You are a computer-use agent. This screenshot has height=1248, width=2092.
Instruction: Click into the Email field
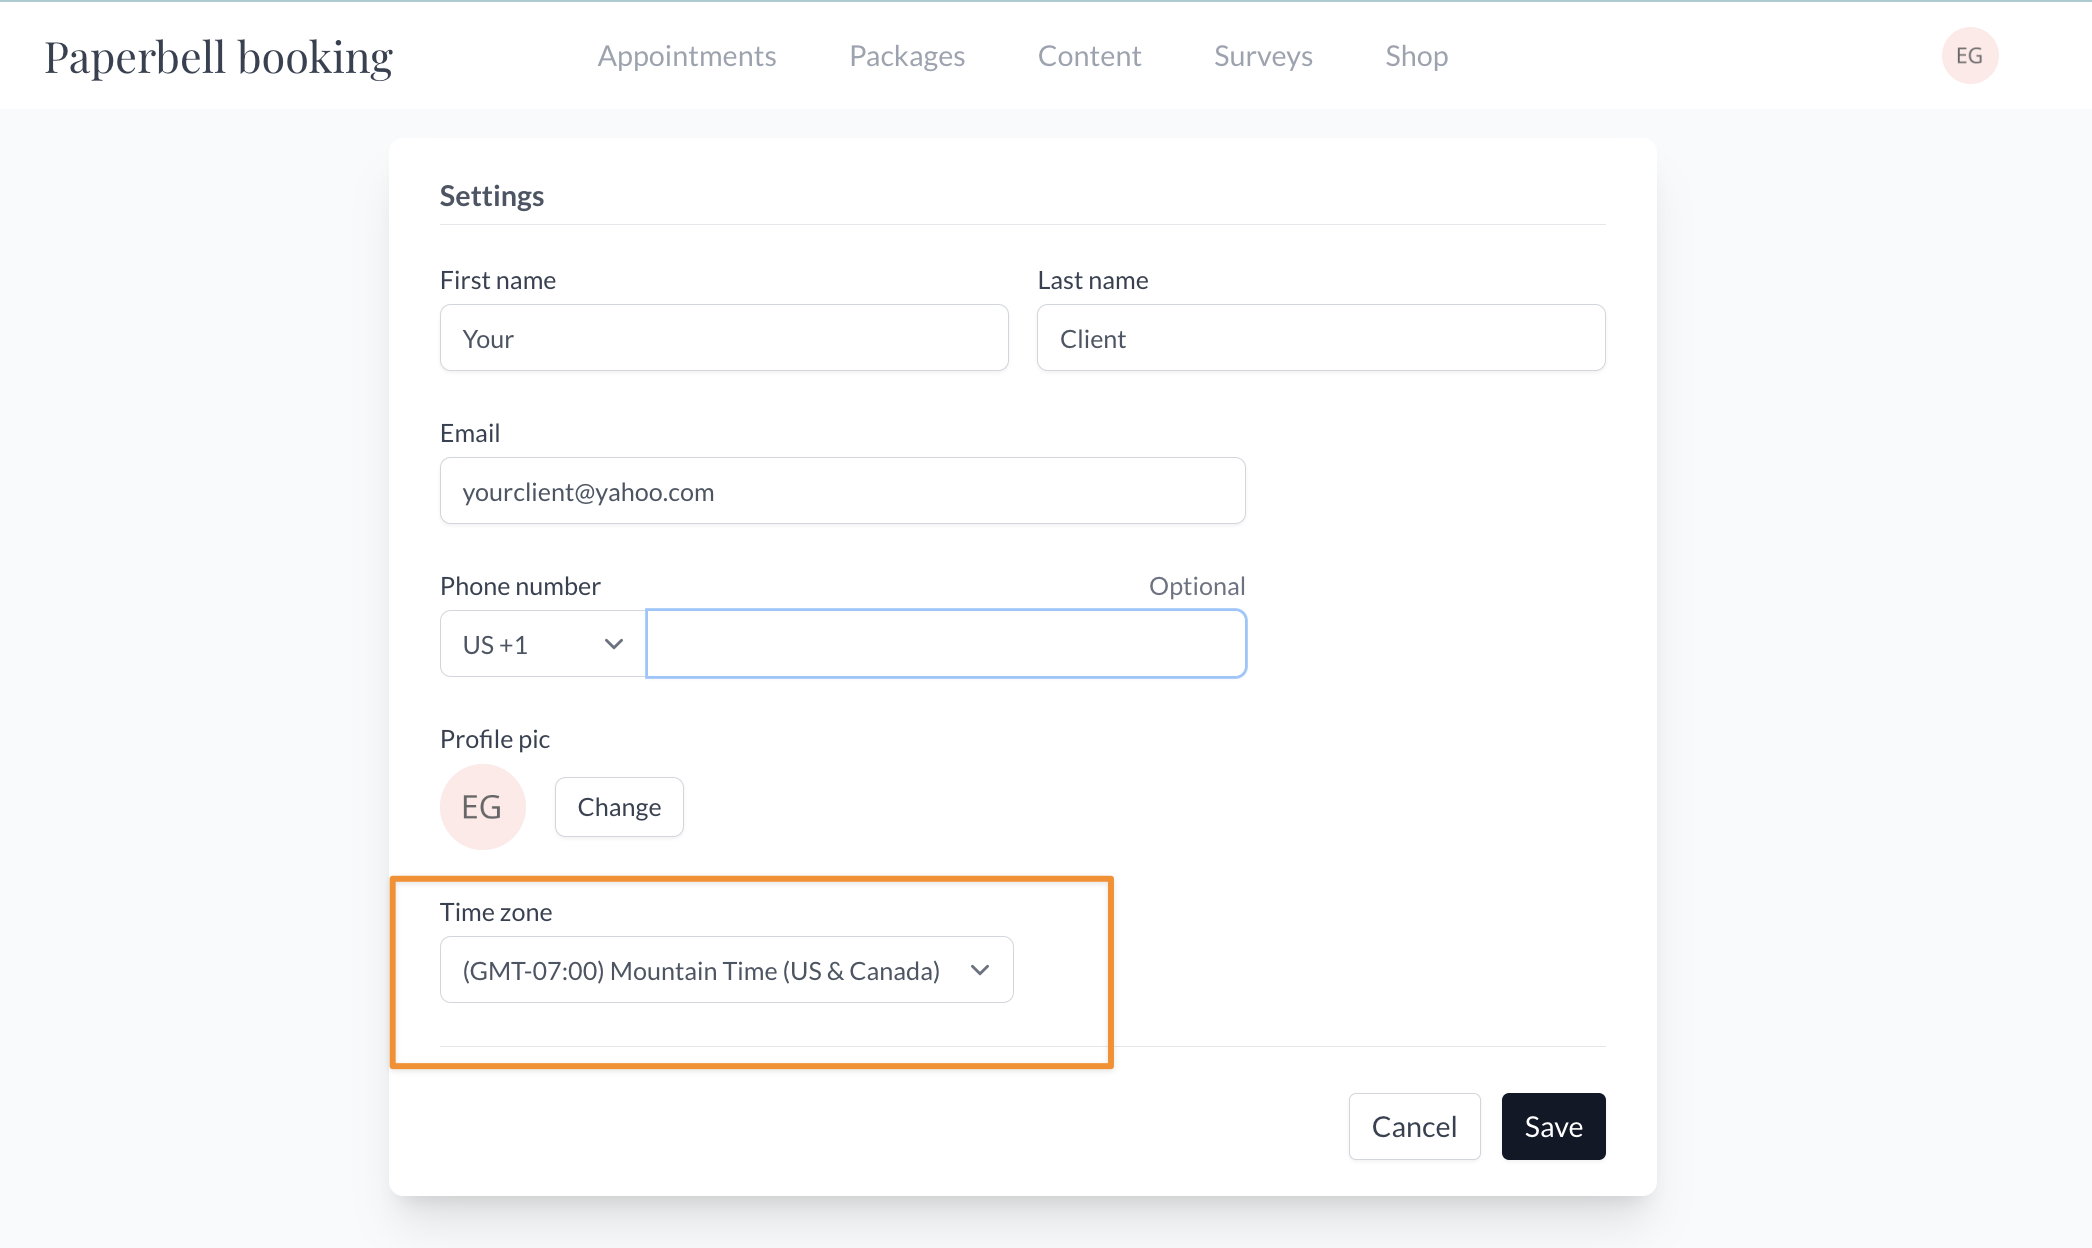(x=842, y=491)
